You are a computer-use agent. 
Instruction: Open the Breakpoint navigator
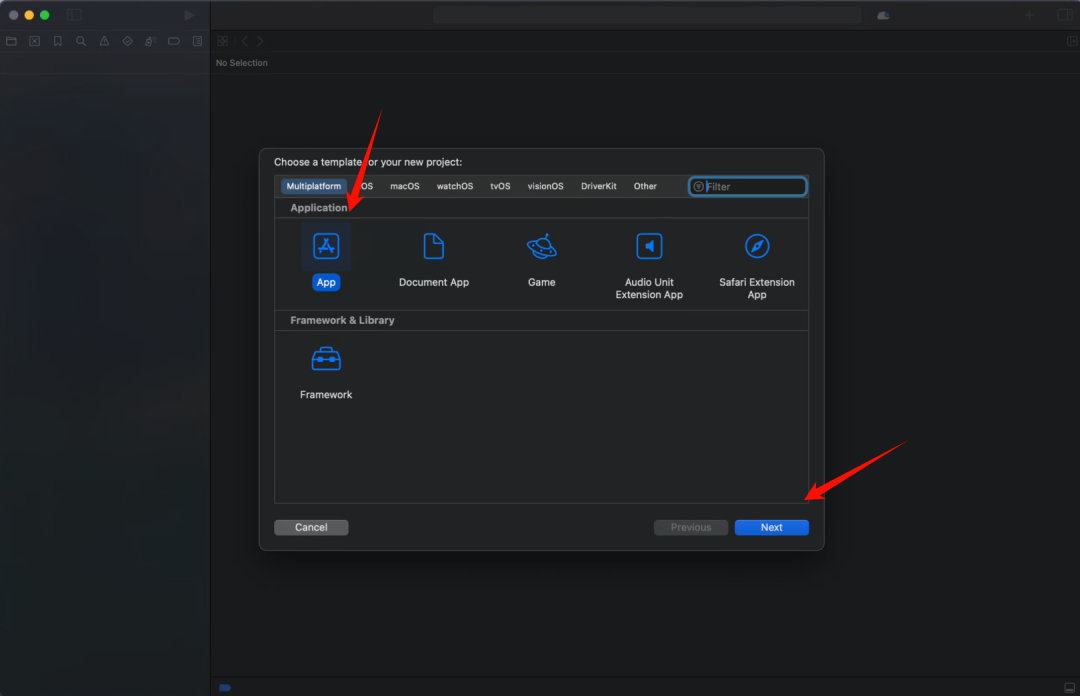tap(174, 41)
